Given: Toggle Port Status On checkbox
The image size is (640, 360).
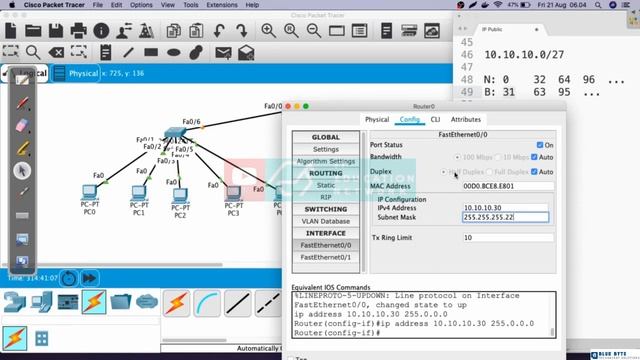Looking at the screenshot, I should click(x=540, y=145).
